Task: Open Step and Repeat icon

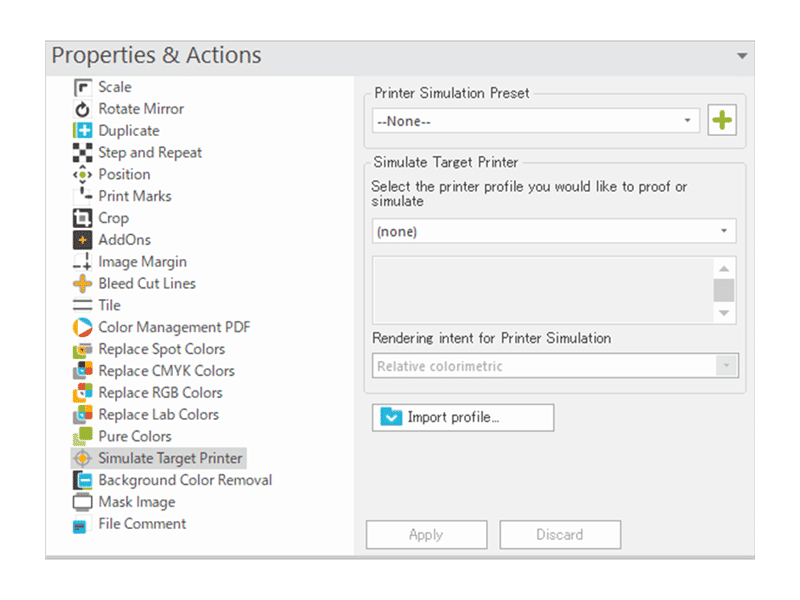Action: pos(83,153)
